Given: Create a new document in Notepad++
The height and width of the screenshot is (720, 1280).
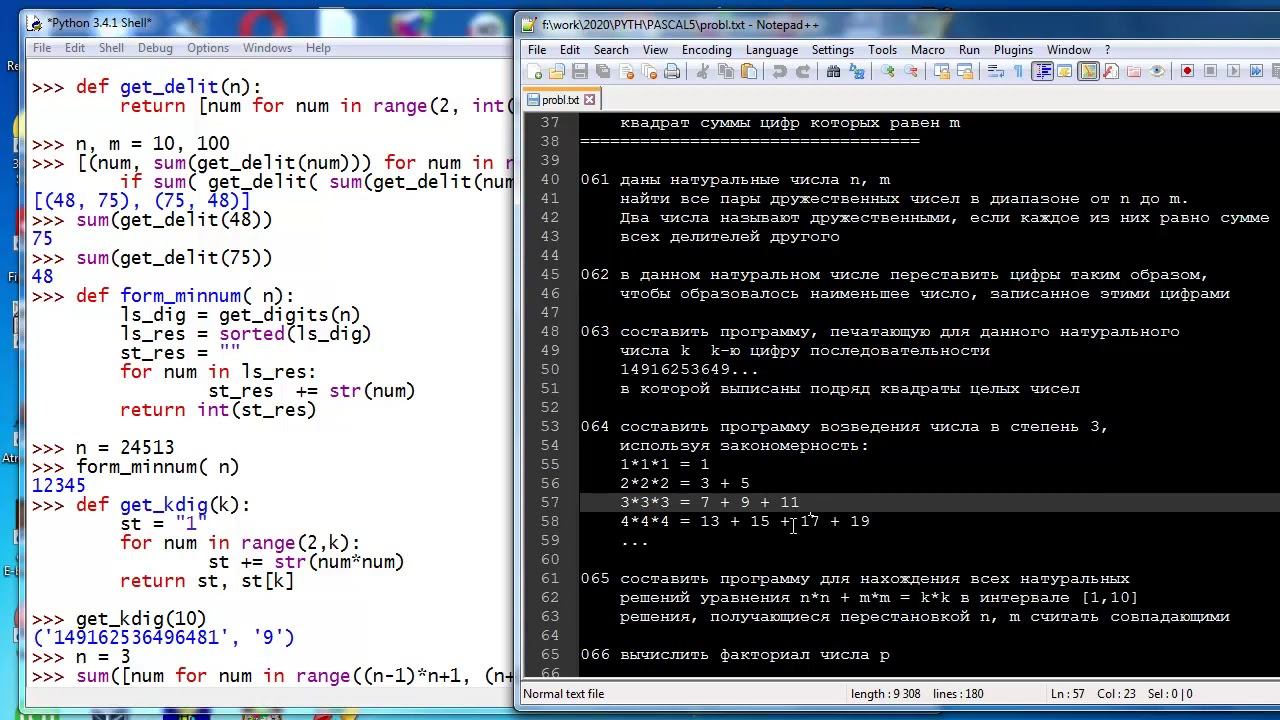Looking at the screenshot, I should [x=534, y=71].
